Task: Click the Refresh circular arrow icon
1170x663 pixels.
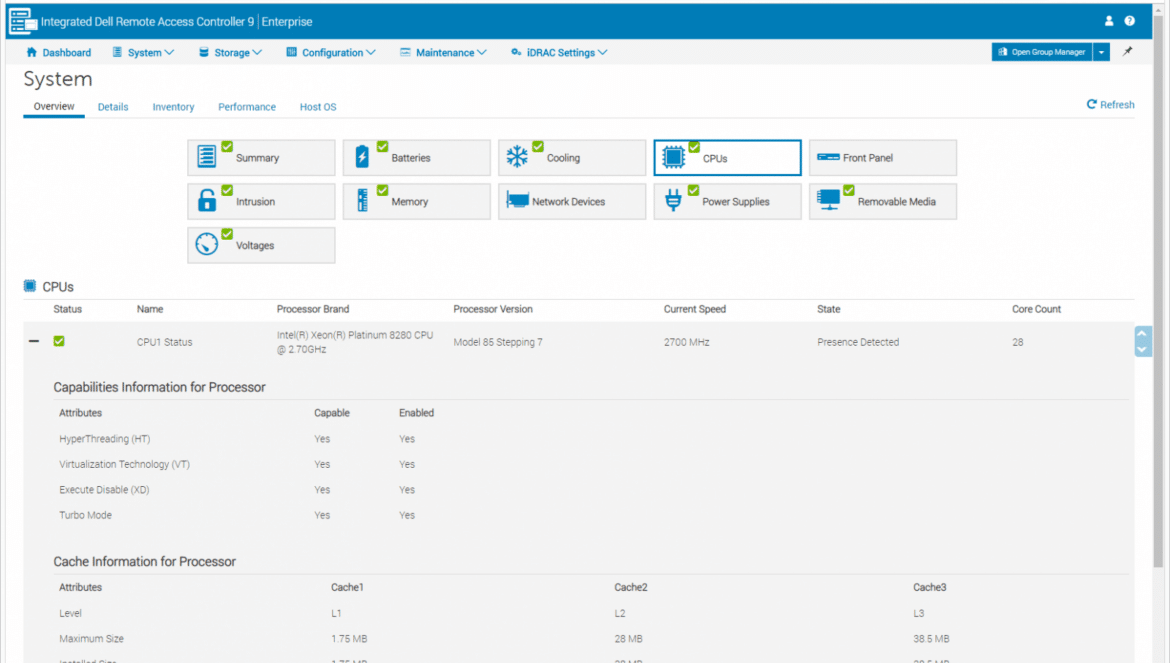Action: point(1092,104)
